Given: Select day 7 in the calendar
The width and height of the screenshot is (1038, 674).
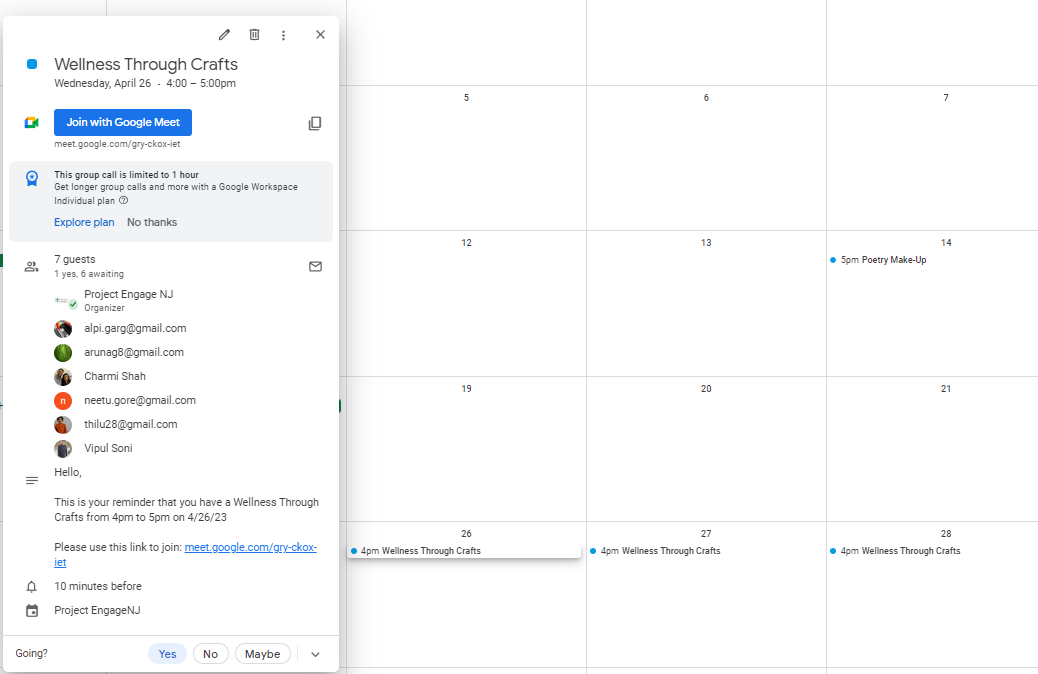Looking at the screenshot, I should (x=946, y=97).
